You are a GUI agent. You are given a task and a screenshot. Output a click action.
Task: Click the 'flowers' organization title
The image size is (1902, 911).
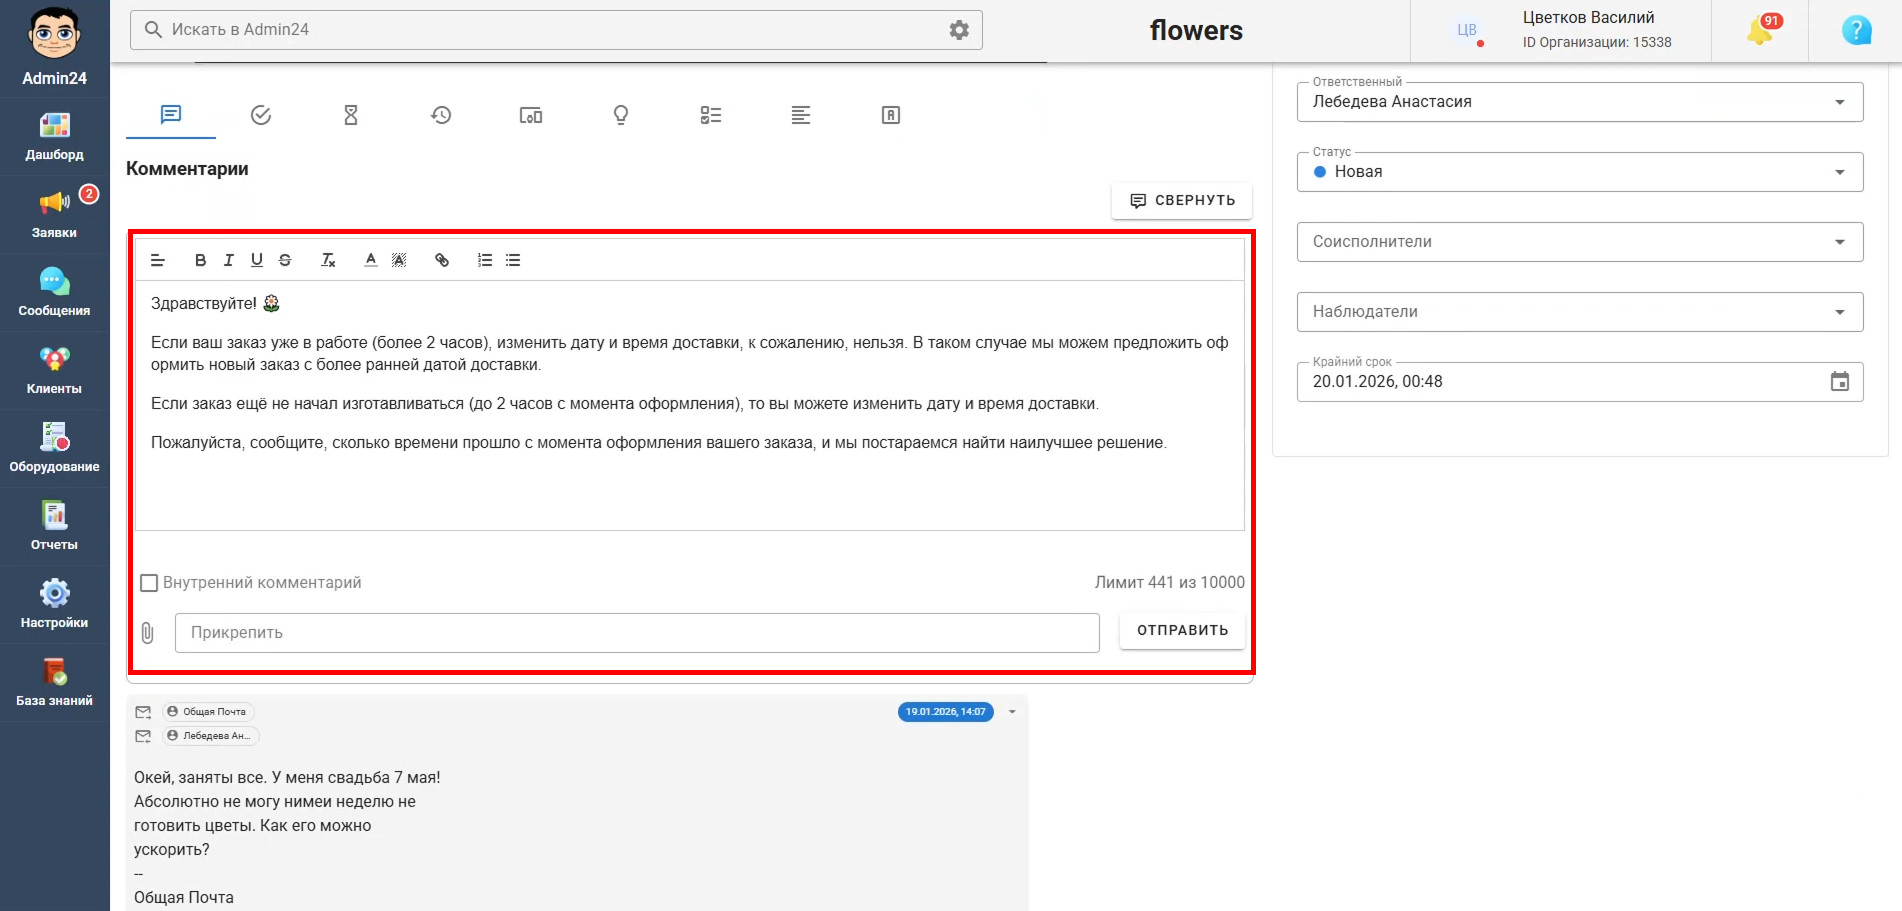pyautogui.click(x=1196, y=31)
